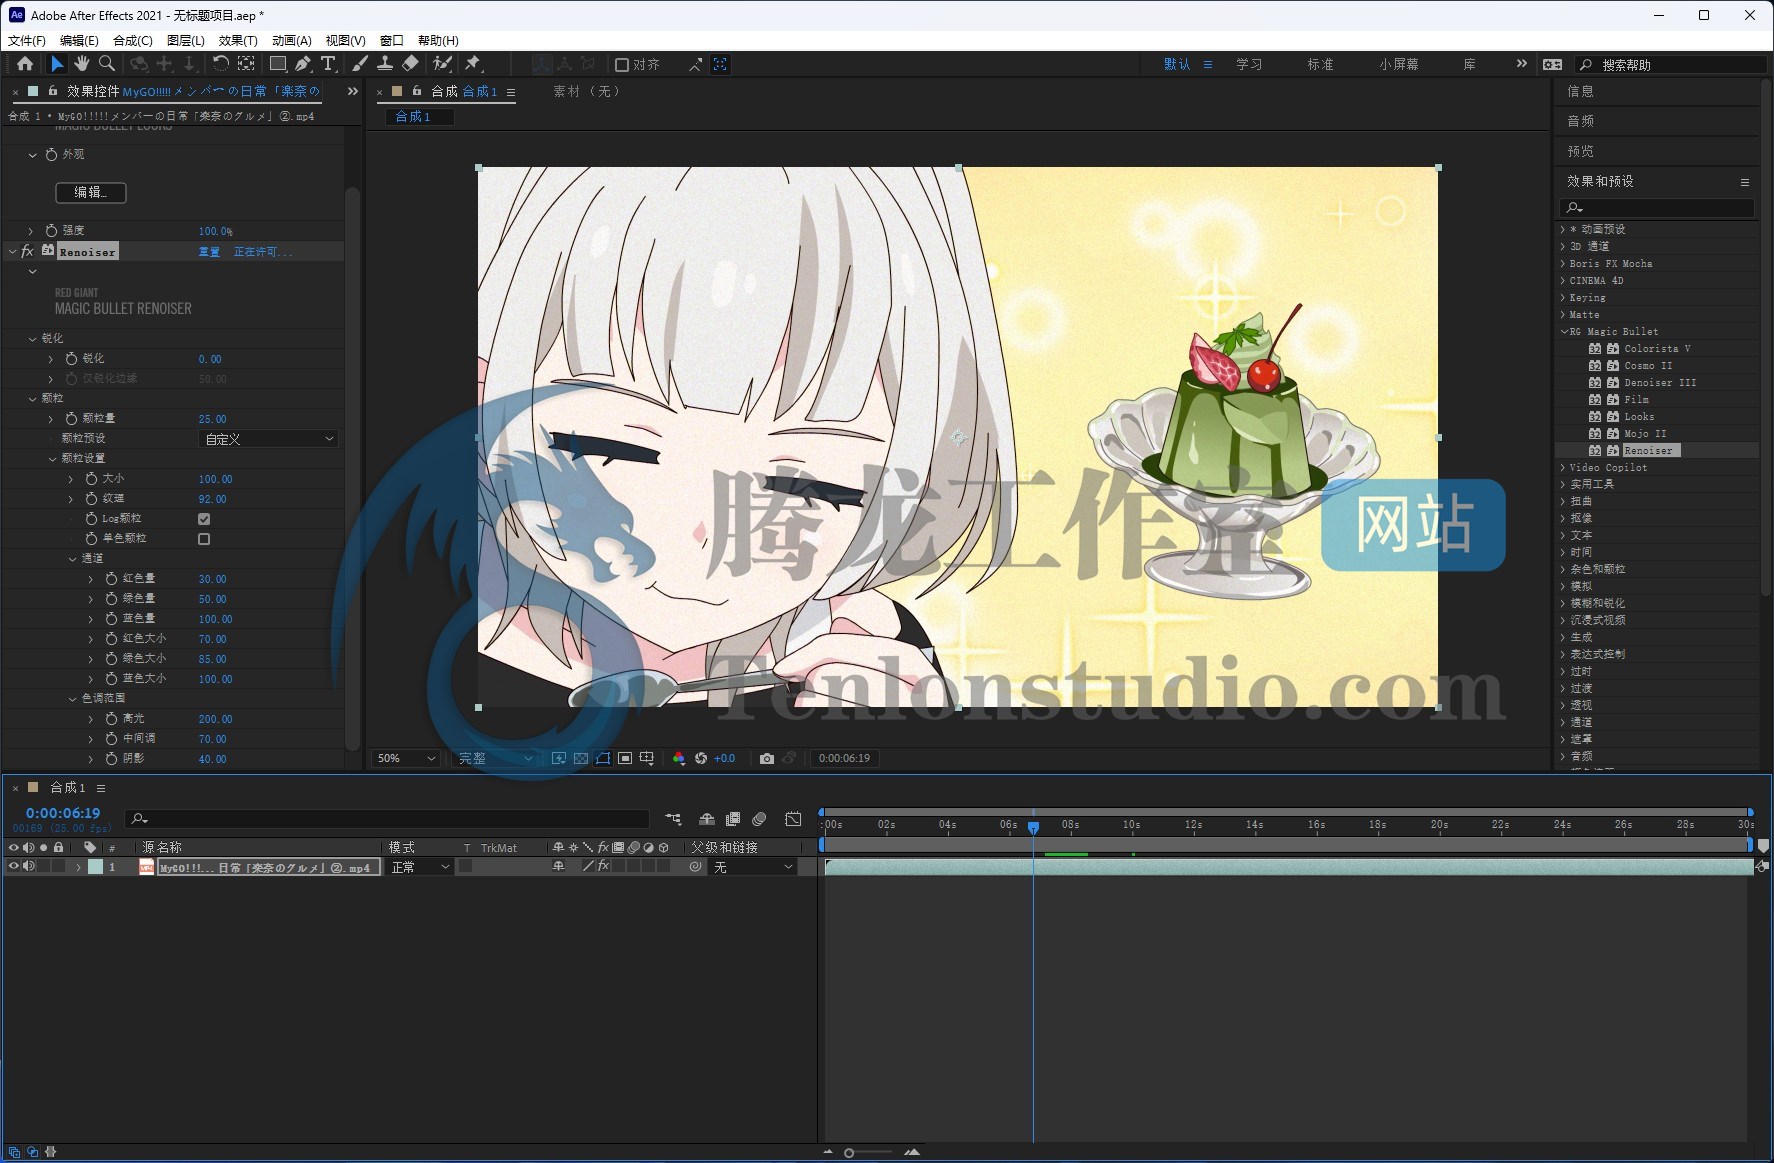1774x1163 pixels.
Task: Click the reset exposure aperture icon
Action: [701, 759]
